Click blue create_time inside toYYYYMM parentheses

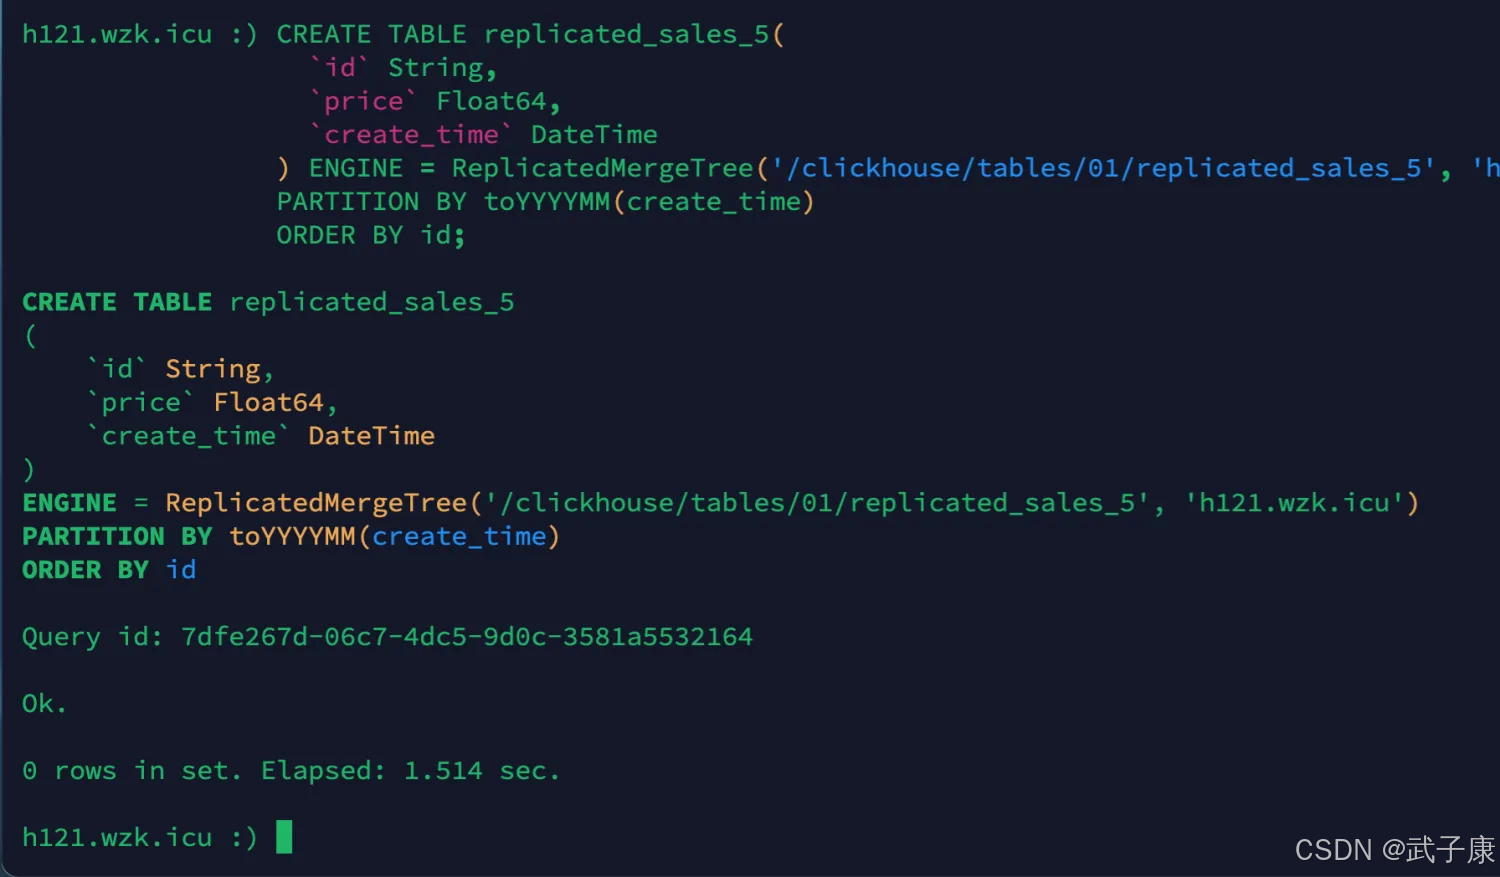click(459, 537)
